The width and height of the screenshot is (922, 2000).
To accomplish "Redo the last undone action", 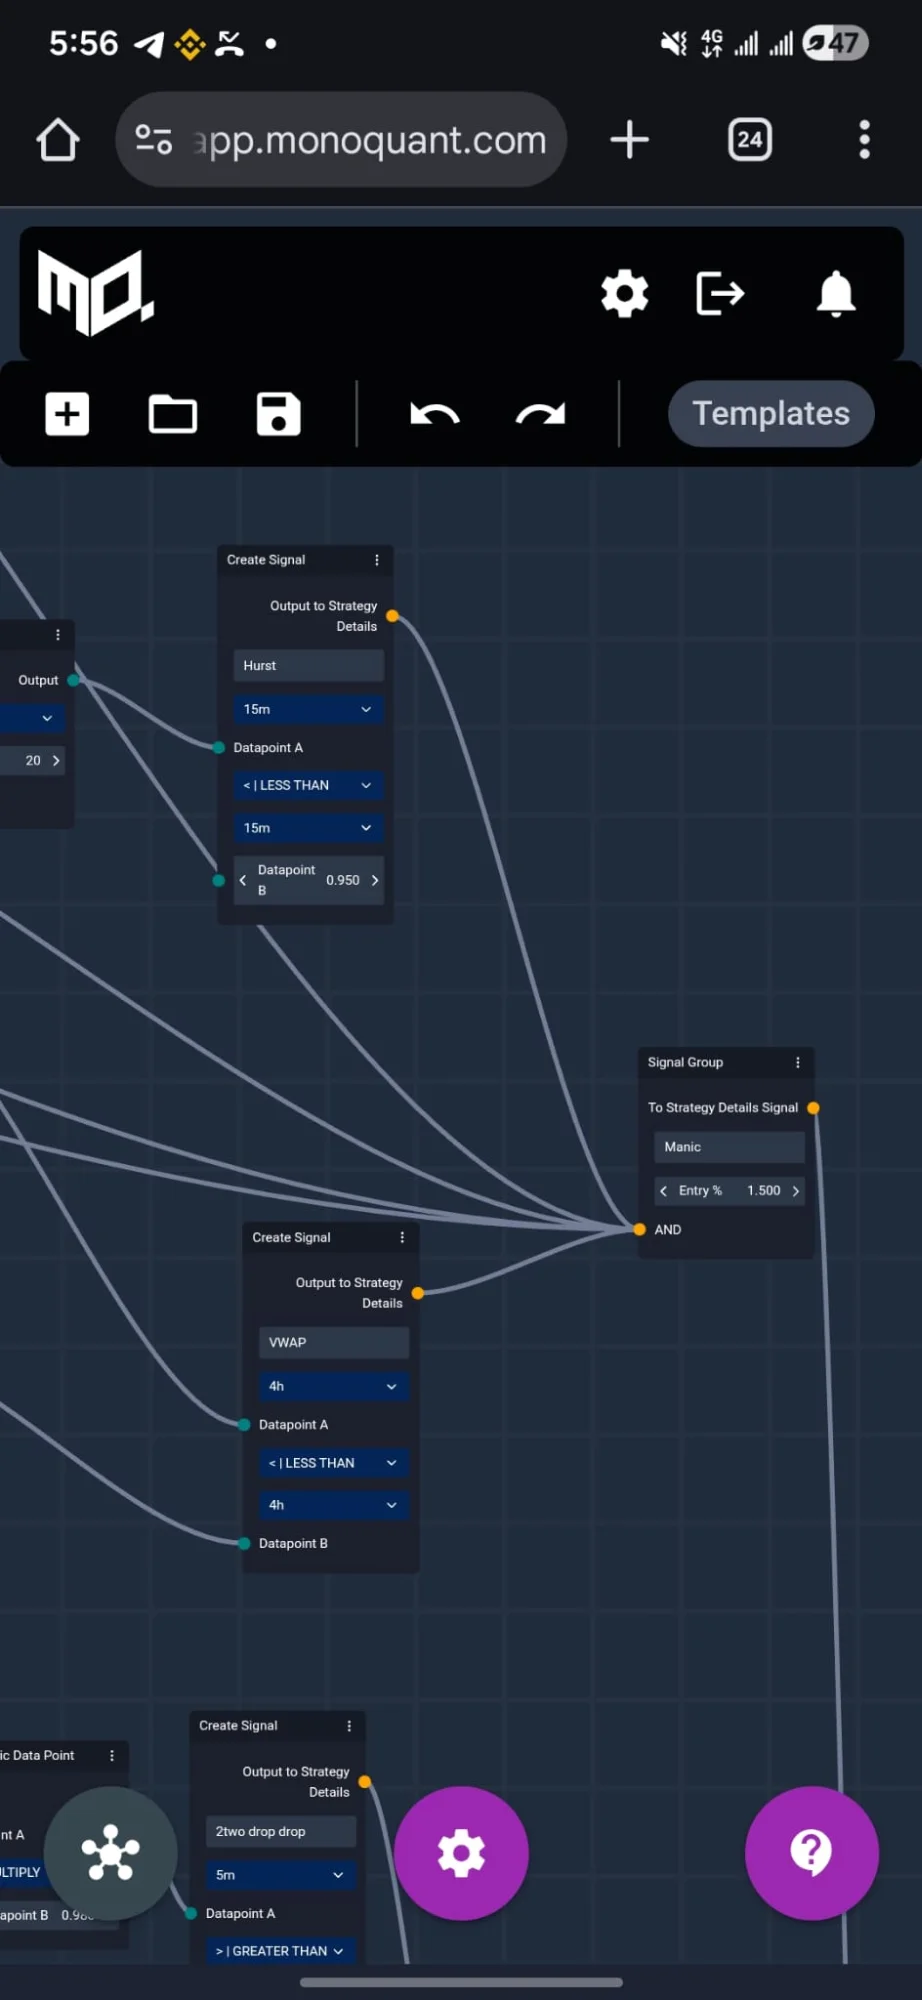I will (540, 414).
